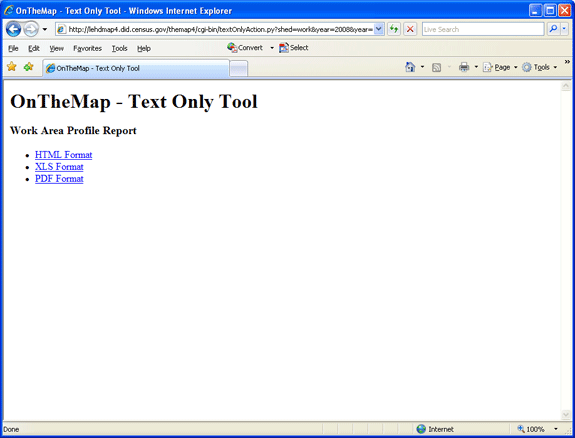575x438 pixels.
Task: Click the browser Forward arrow button
Action: (31, 29)
